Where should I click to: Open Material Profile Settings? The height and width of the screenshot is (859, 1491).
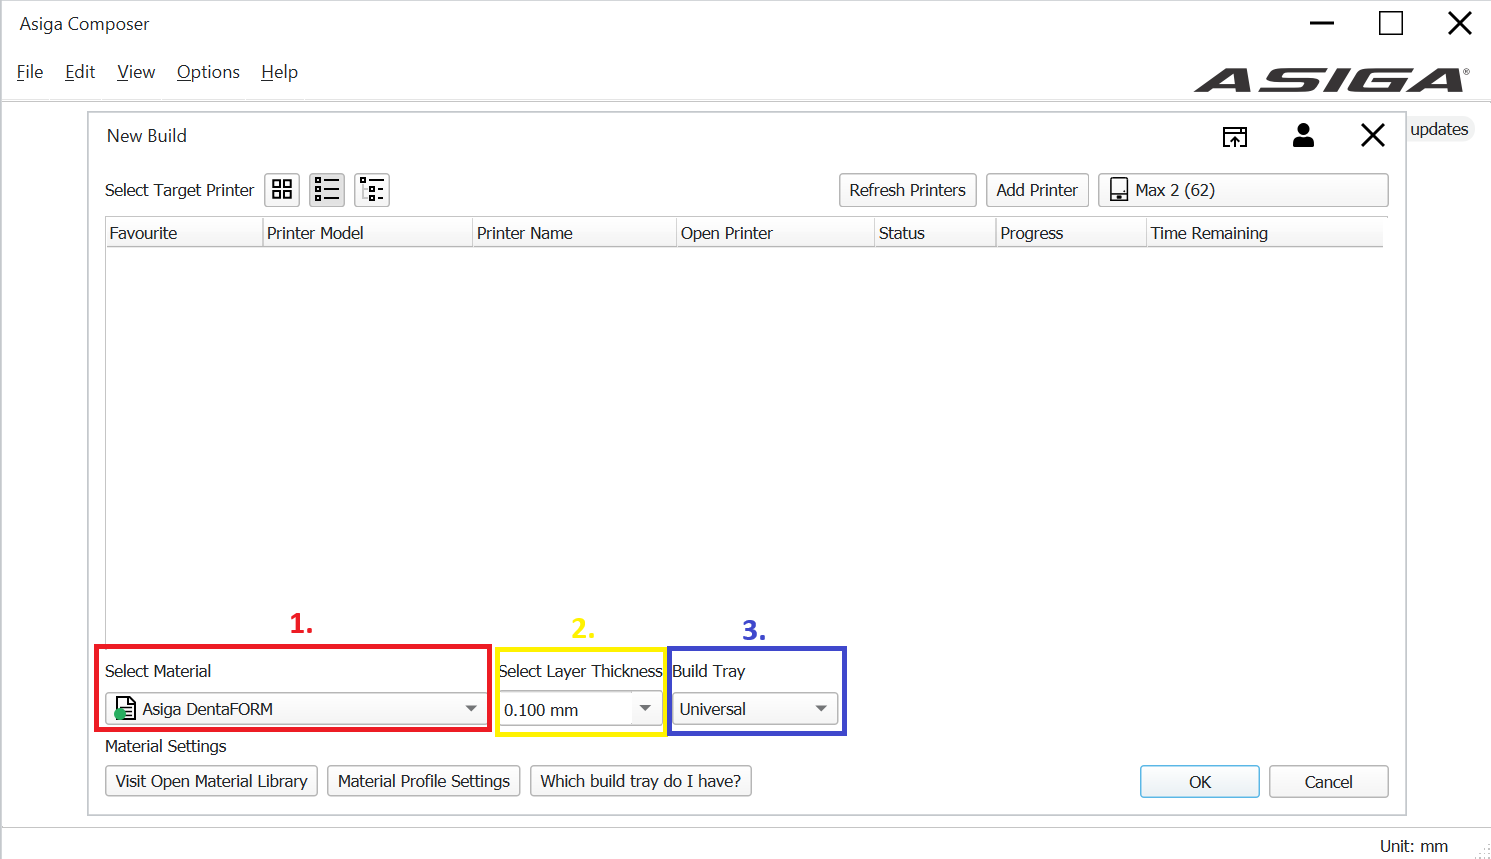pyautogui.click(x=424, y=781)
